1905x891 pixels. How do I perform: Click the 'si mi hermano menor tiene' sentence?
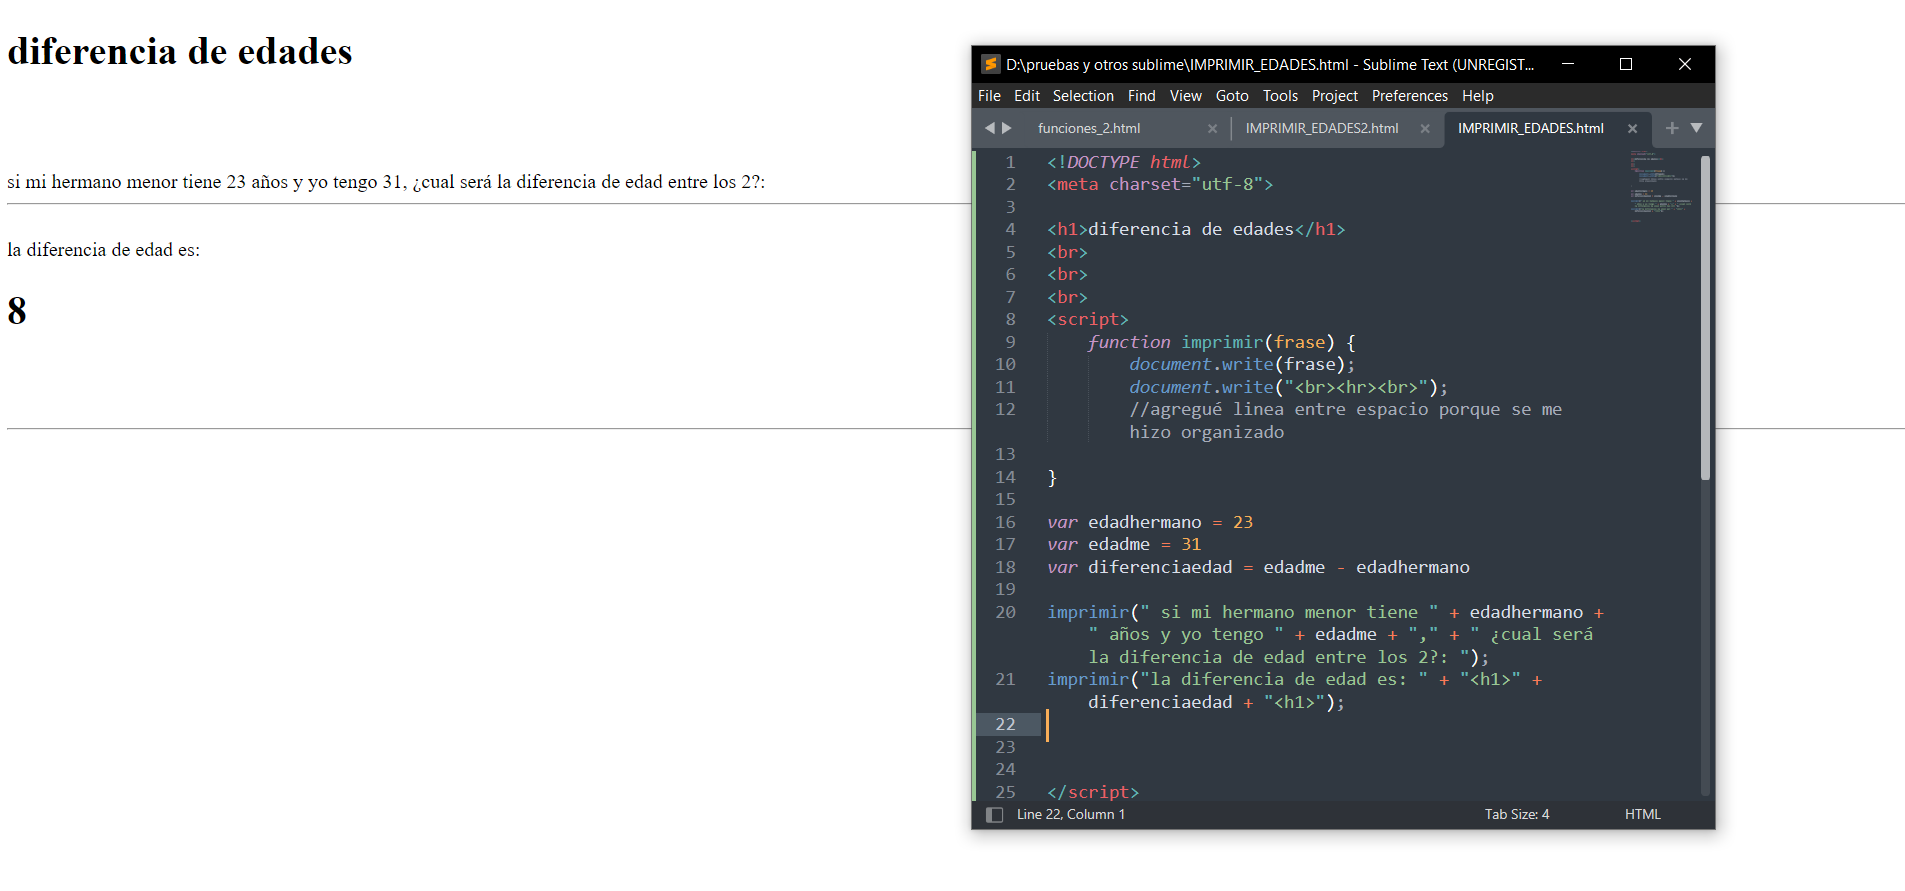point(386,182)
